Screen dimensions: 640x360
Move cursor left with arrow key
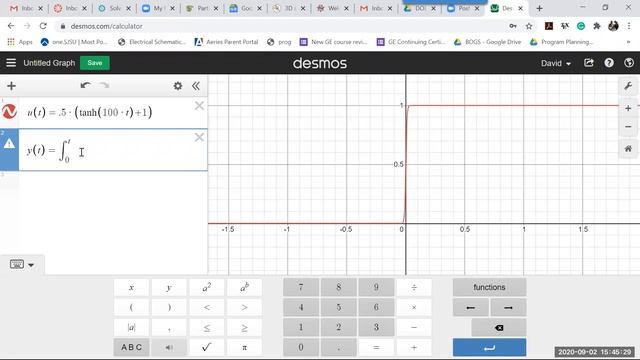(x=470, y=307)
